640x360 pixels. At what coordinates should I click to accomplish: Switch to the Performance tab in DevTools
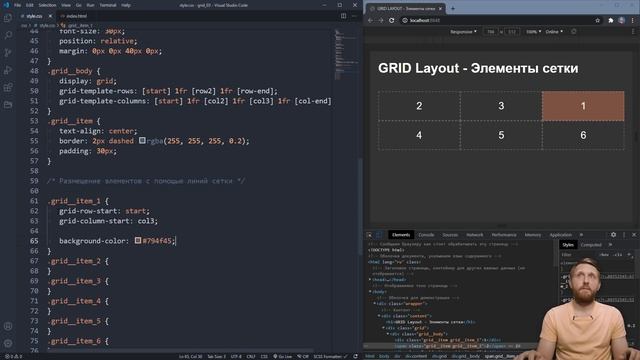pos(504,235)
